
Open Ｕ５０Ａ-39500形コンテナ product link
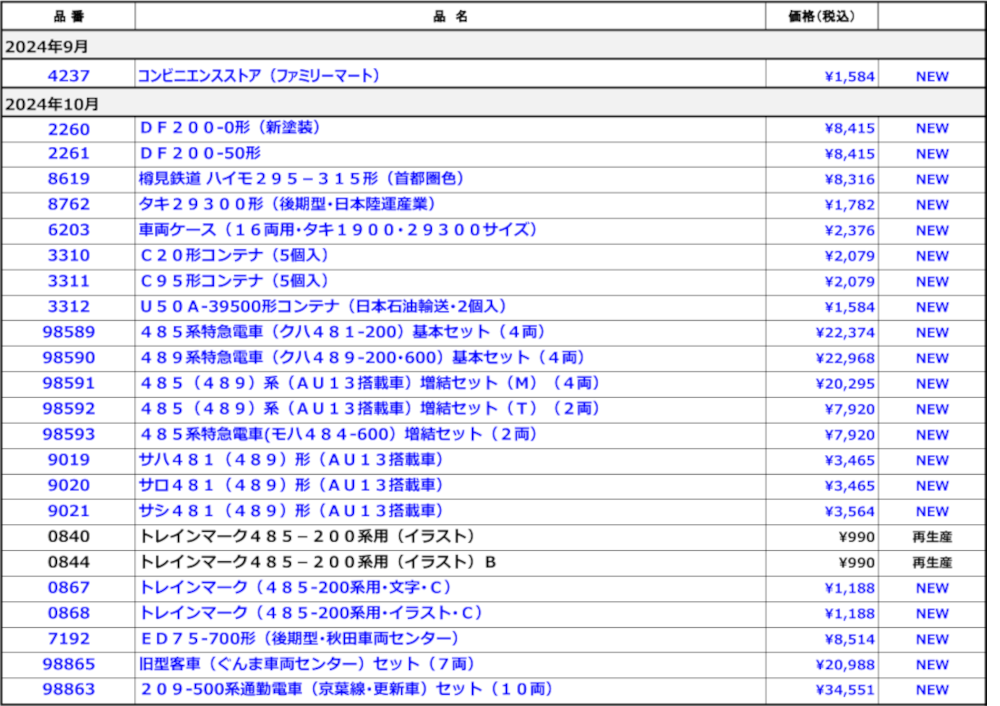[x=323, y=307]
